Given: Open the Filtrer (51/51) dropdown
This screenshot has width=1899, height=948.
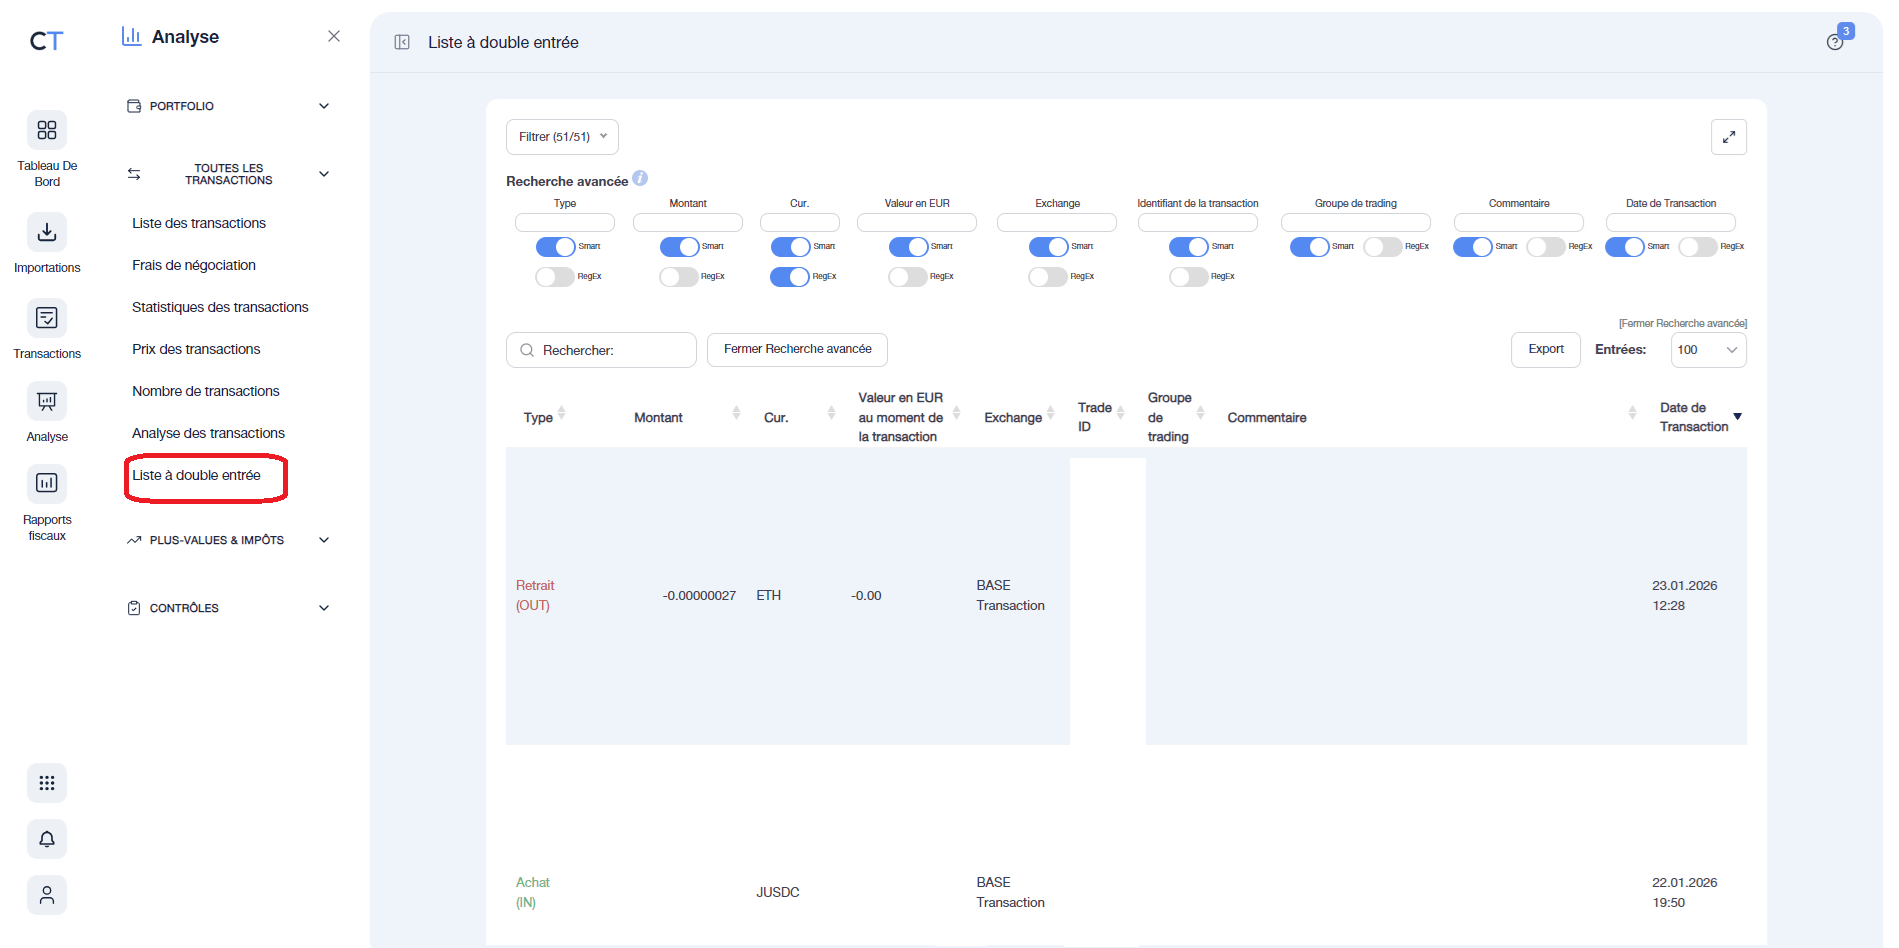Looking at the screenshot, I should tap(562, 137).
